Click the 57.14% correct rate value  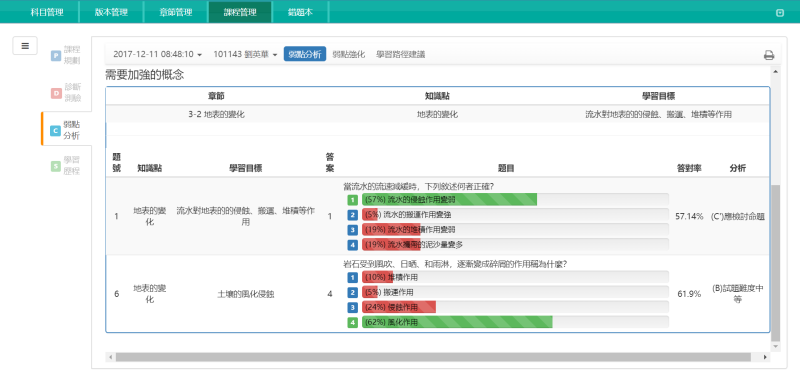pyautogui.click(x=689, y=216)
